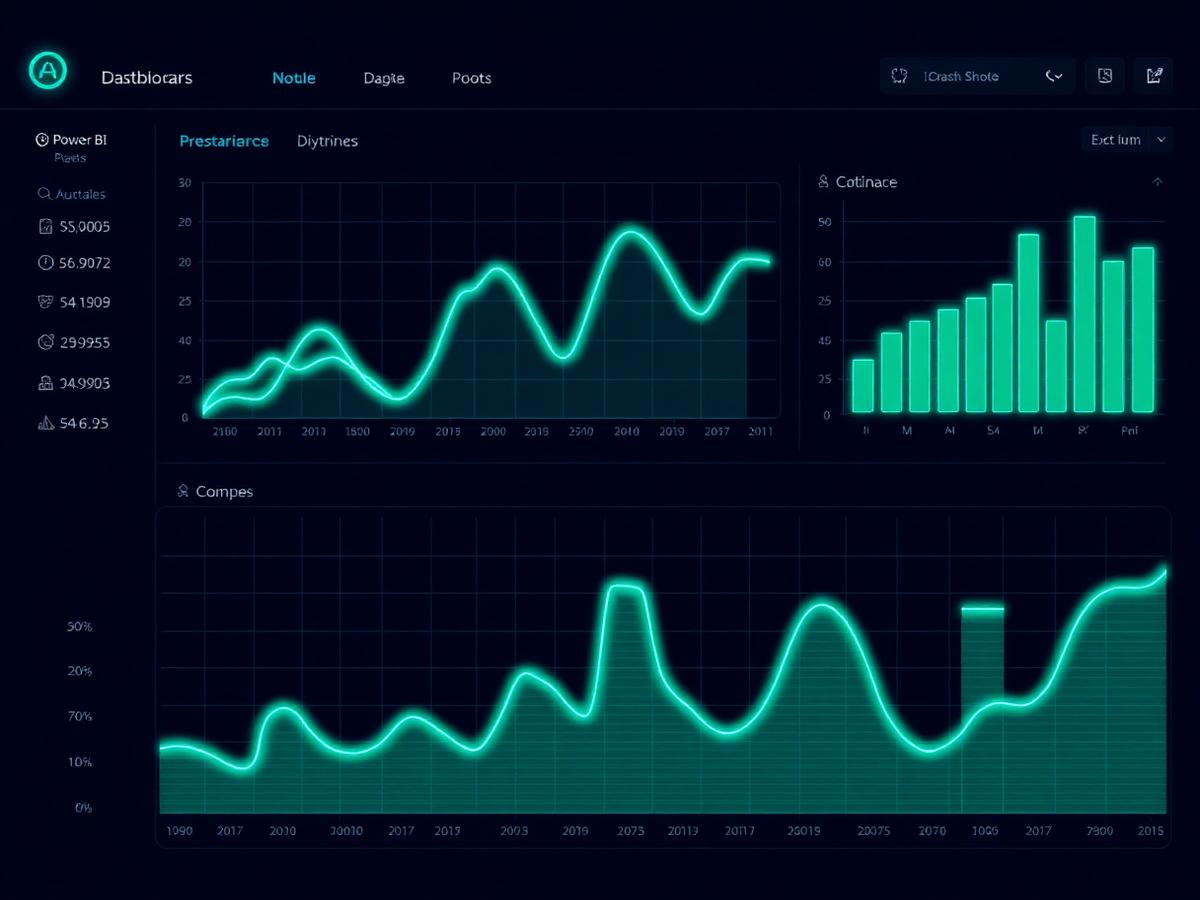Click the person icon beside Compes
1200x900 pixels.
click(x=183, y=491)
